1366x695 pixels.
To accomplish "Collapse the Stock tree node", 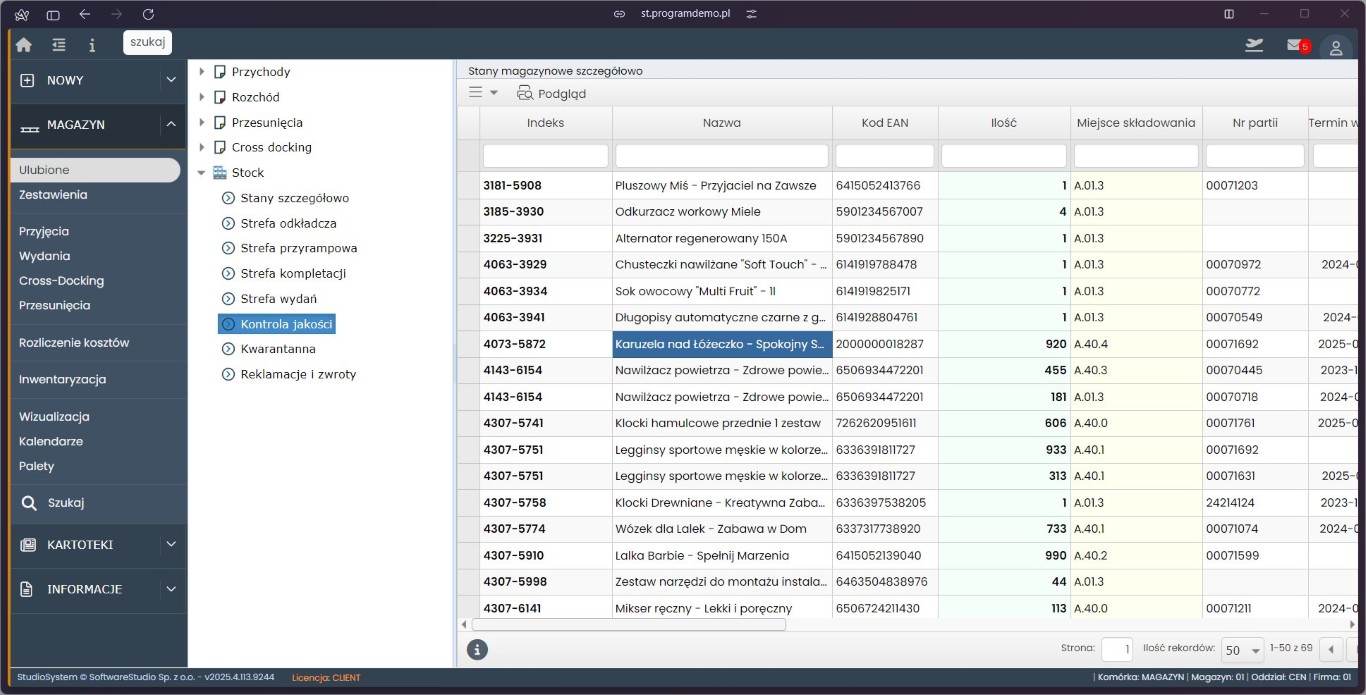I will tap(202, 173).
